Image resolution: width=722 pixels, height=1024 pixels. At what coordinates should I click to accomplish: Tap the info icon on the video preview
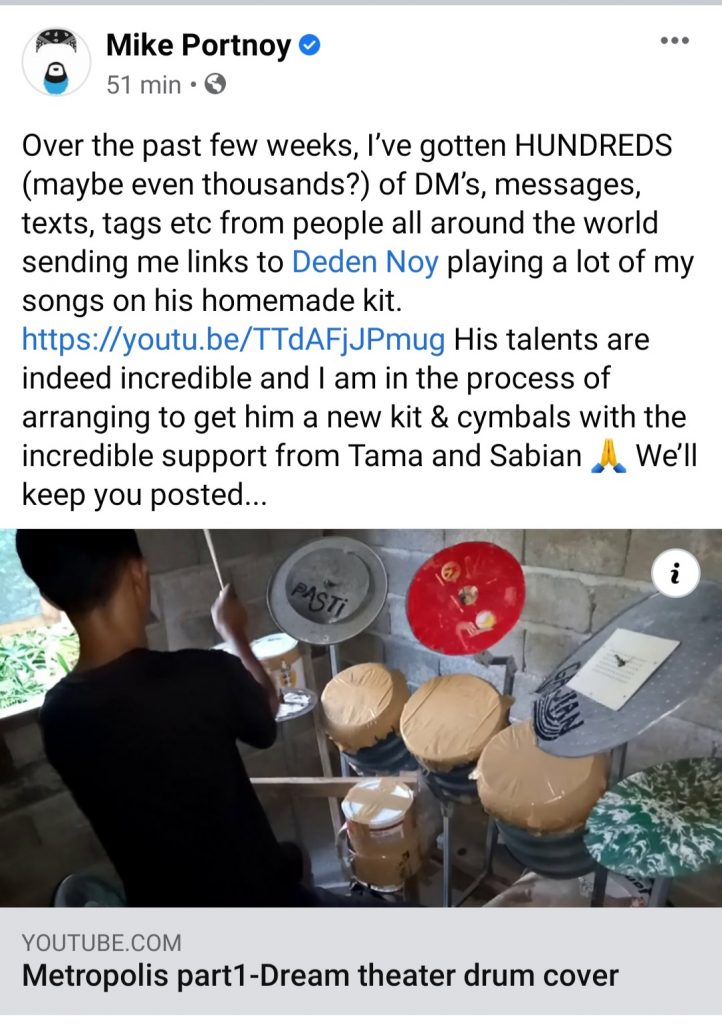coord(675,574)
